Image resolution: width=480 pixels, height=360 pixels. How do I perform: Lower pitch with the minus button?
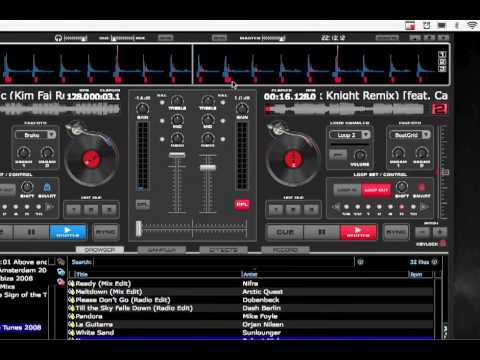coord(422,232)
